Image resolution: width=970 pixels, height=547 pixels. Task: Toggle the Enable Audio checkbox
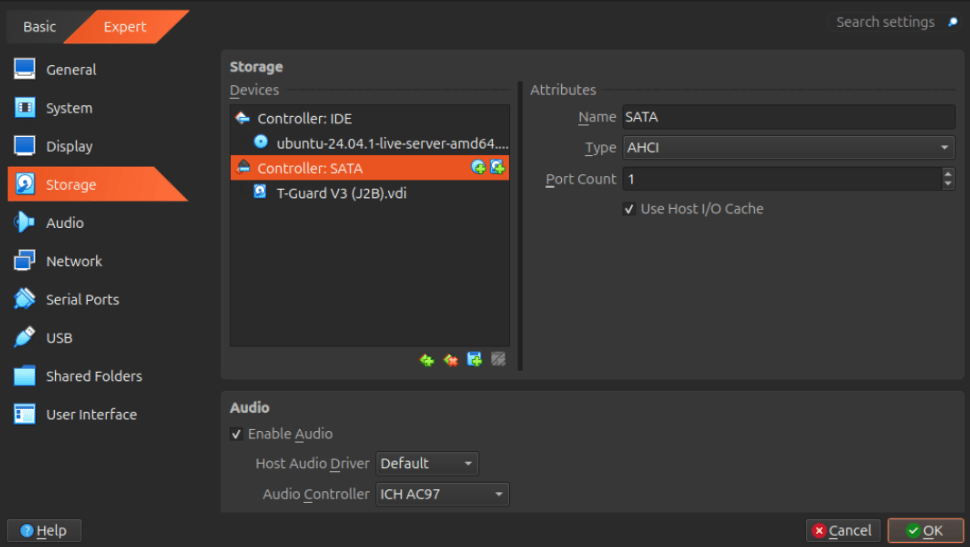click(236, 434)
